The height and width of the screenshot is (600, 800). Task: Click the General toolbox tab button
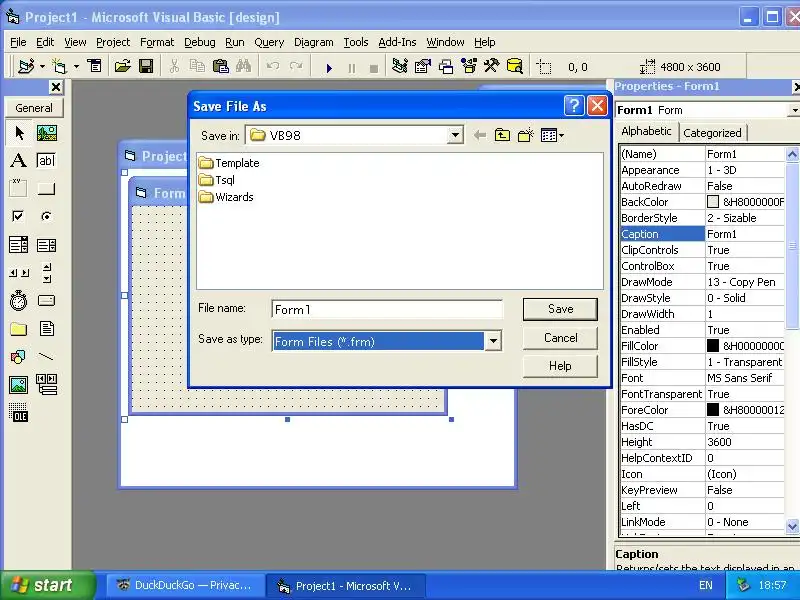(x=34, y=108)
